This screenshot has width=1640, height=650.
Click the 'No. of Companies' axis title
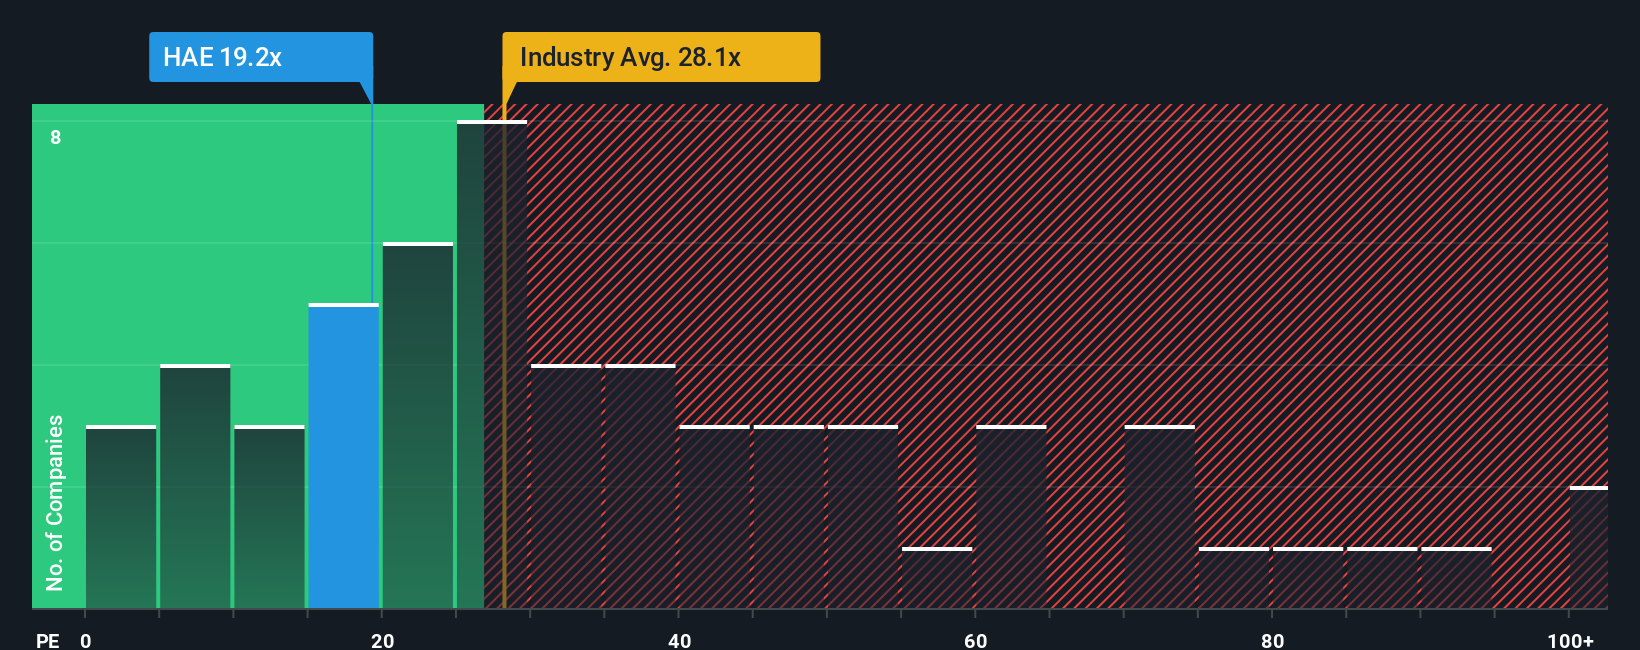click(x=55, y=502)
